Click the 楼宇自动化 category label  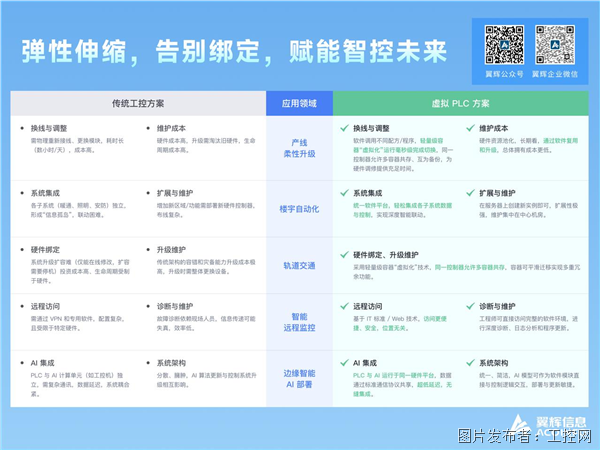click(x=298, y=209)
